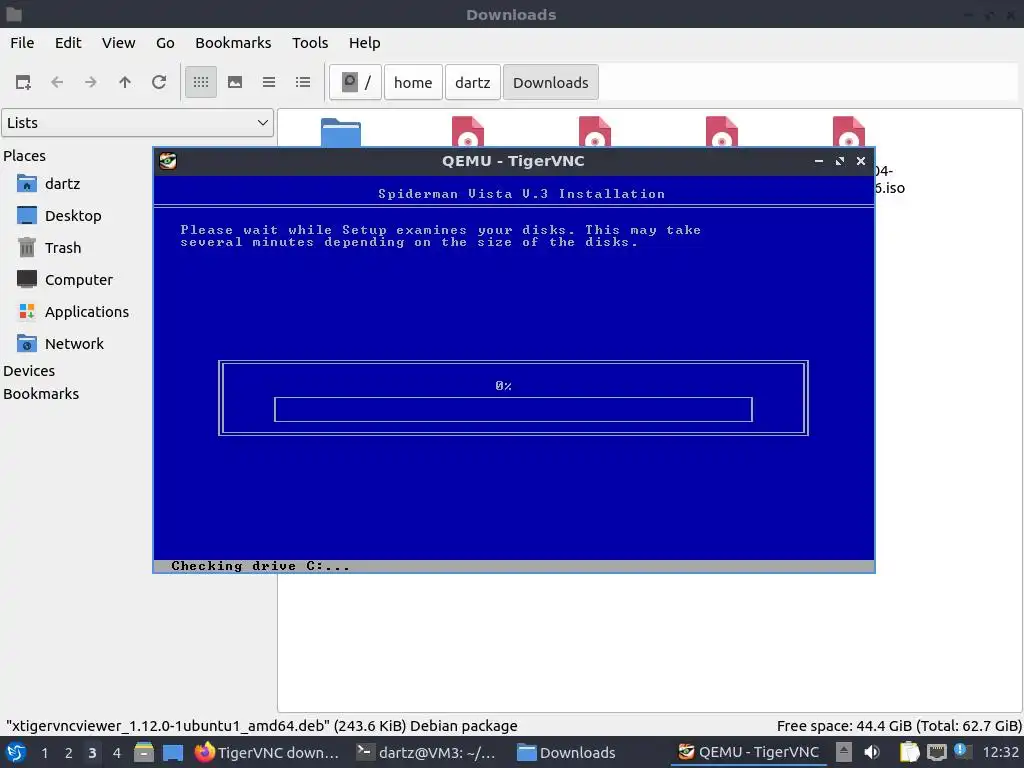Image resolution: width=1024 pixels, height=768 pixels.
Task: Select the second disc image file icon
Action: (x=595, y=131)
